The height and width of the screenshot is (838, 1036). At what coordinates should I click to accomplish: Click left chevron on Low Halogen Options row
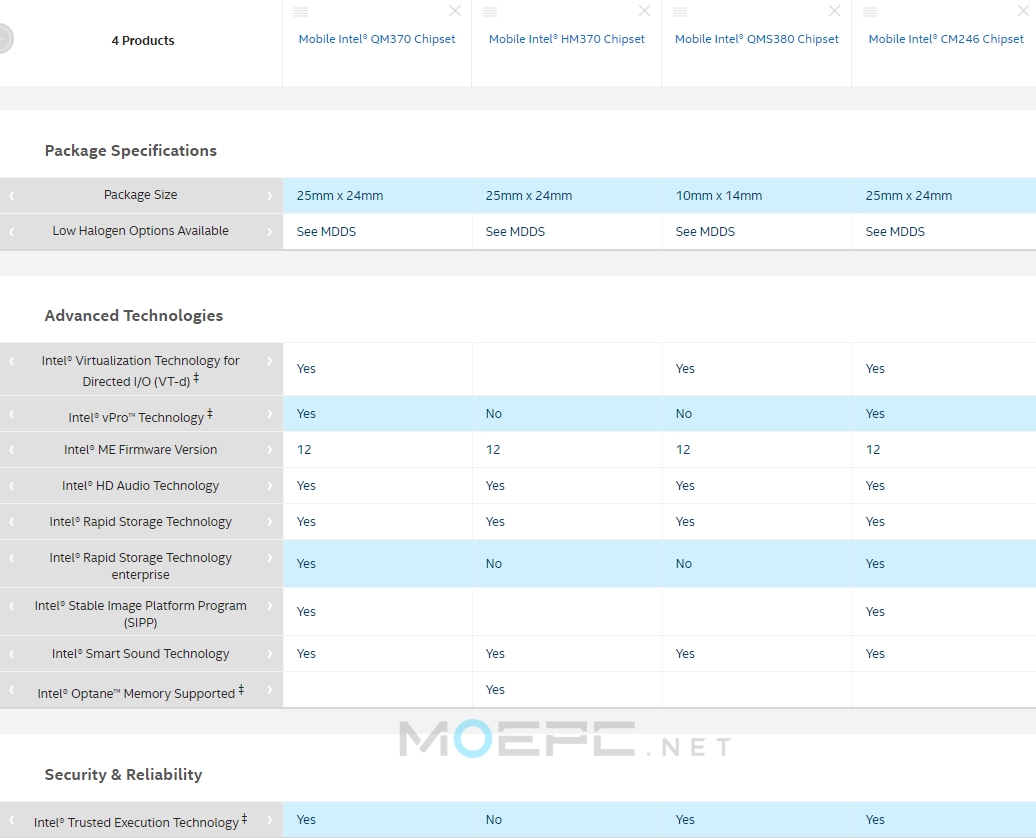[x=11, y=231]
